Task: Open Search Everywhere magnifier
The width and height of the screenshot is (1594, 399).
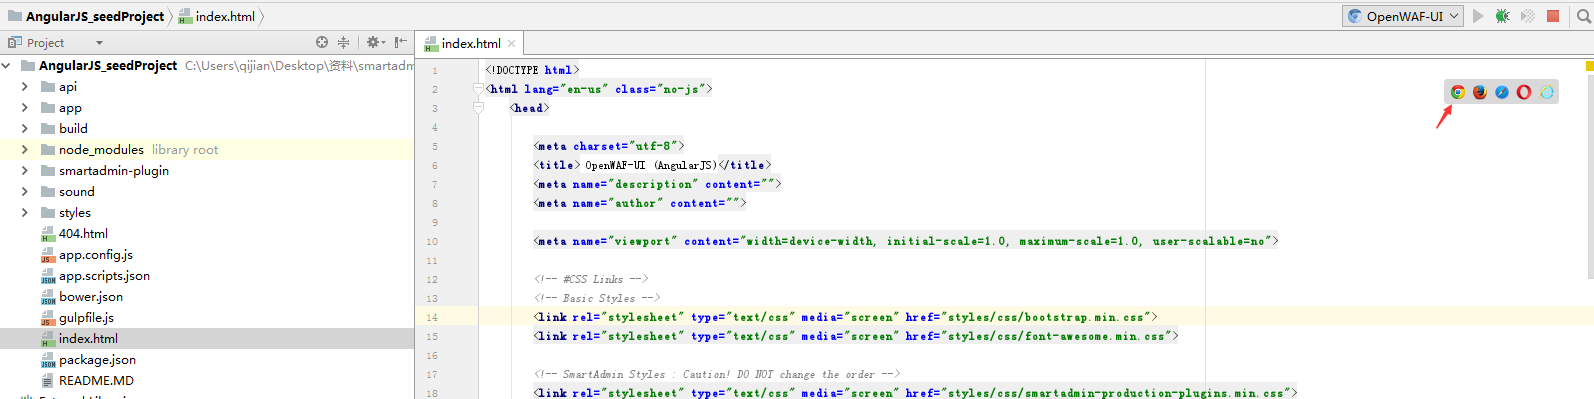Action: click(1584, 16)
